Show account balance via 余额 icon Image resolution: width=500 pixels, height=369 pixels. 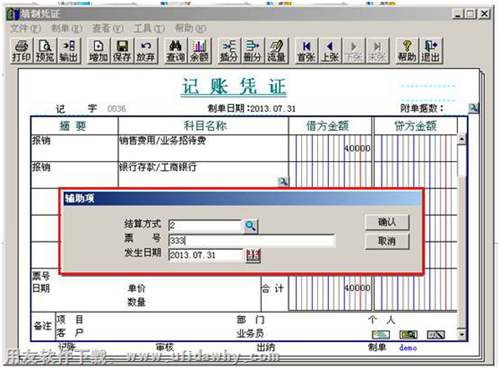click(199, 51)
